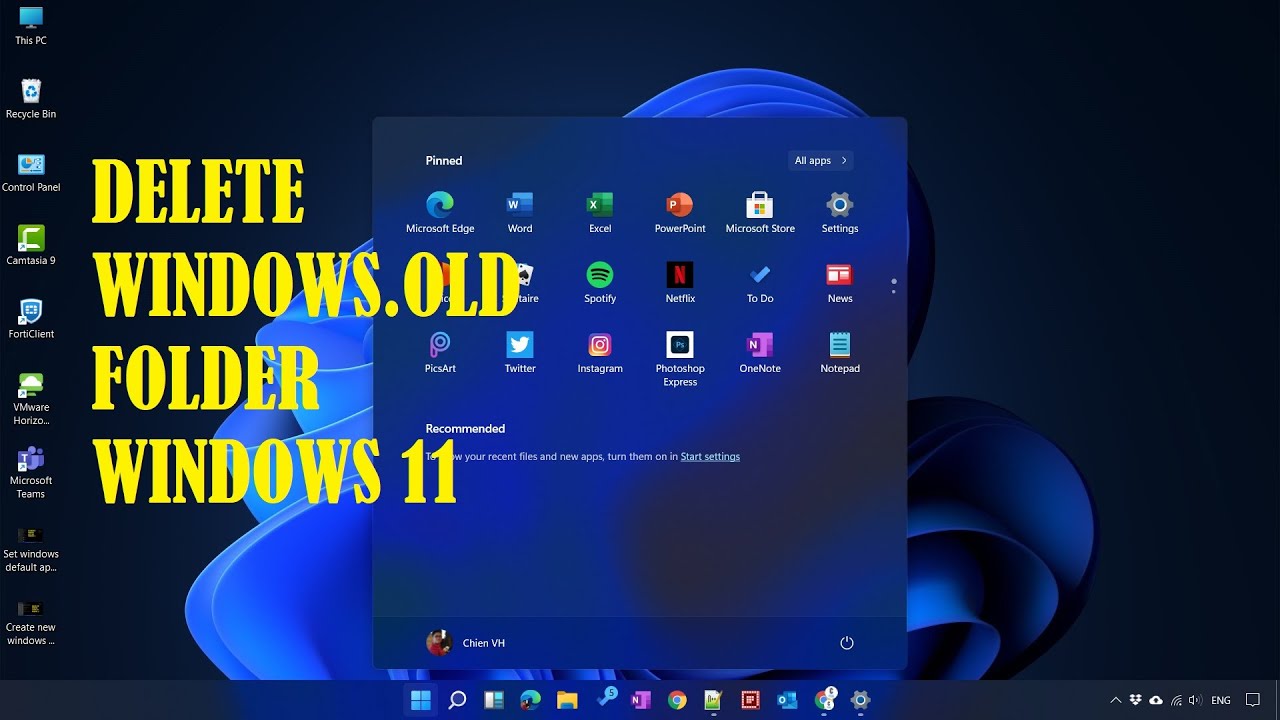Expand the All apps list

point(819,160)
